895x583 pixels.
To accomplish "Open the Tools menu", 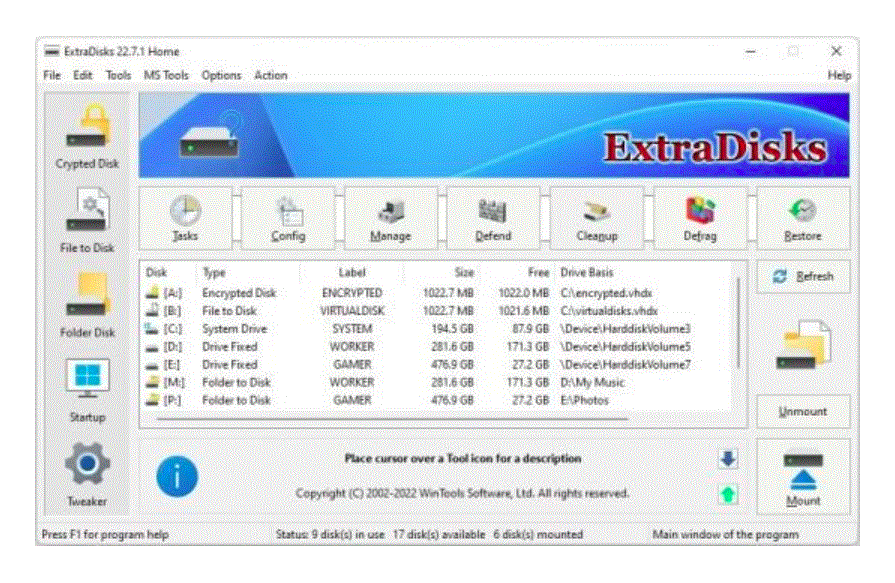I will tap(118, 75).
